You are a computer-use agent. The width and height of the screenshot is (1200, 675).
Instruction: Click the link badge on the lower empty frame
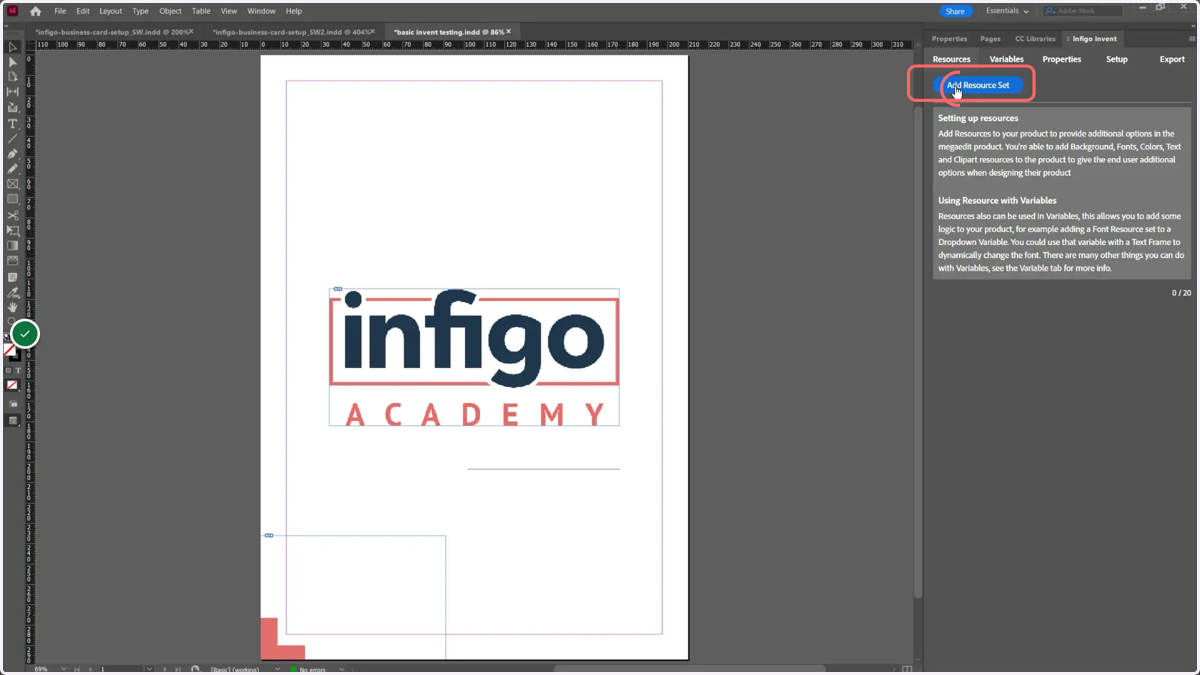pos(269,536)
